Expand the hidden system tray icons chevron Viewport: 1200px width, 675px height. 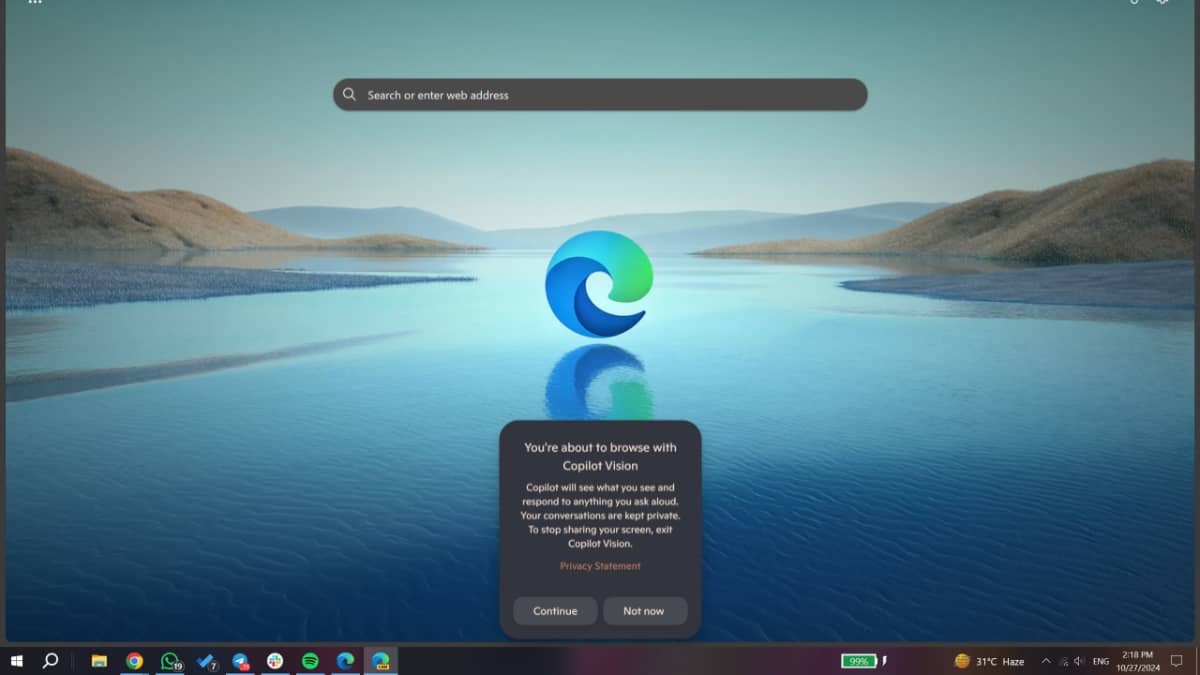click(x=1046, y=661)
